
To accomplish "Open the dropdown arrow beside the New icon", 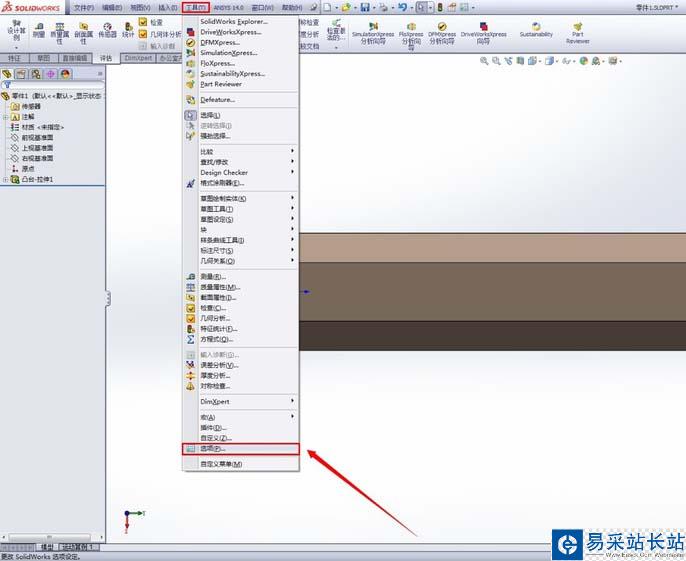I will (336, 8).
